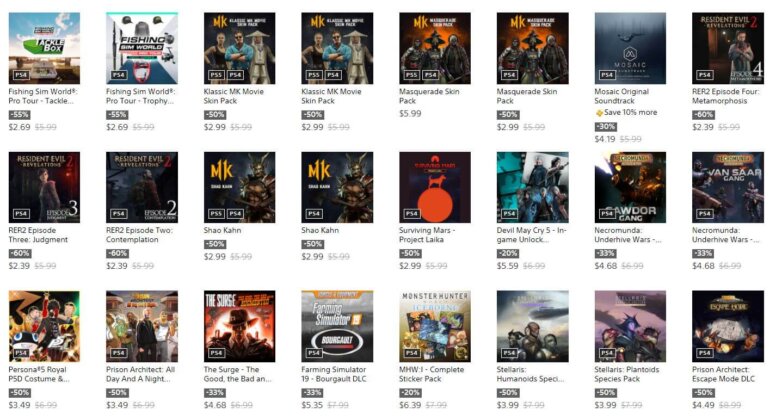The width and height of the screenshot is (776, 420).
Task: Select RER2 Episode Two: Contemplation cover
Action: tap(142, 187)
